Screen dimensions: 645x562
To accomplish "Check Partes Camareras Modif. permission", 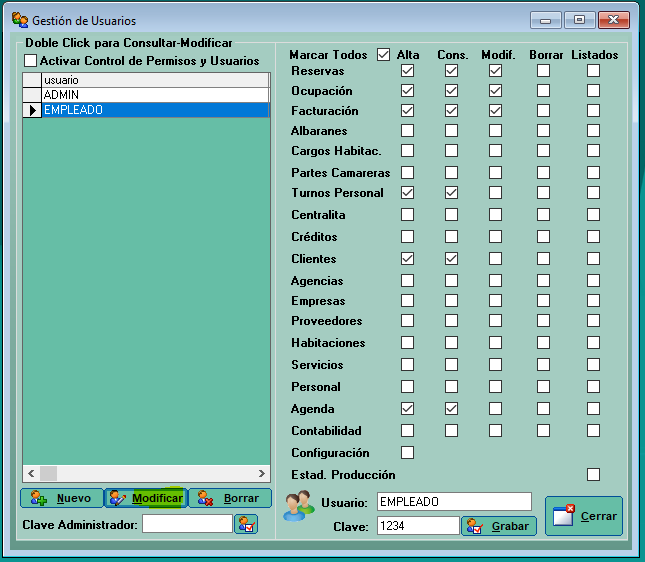I will [495, 172].
